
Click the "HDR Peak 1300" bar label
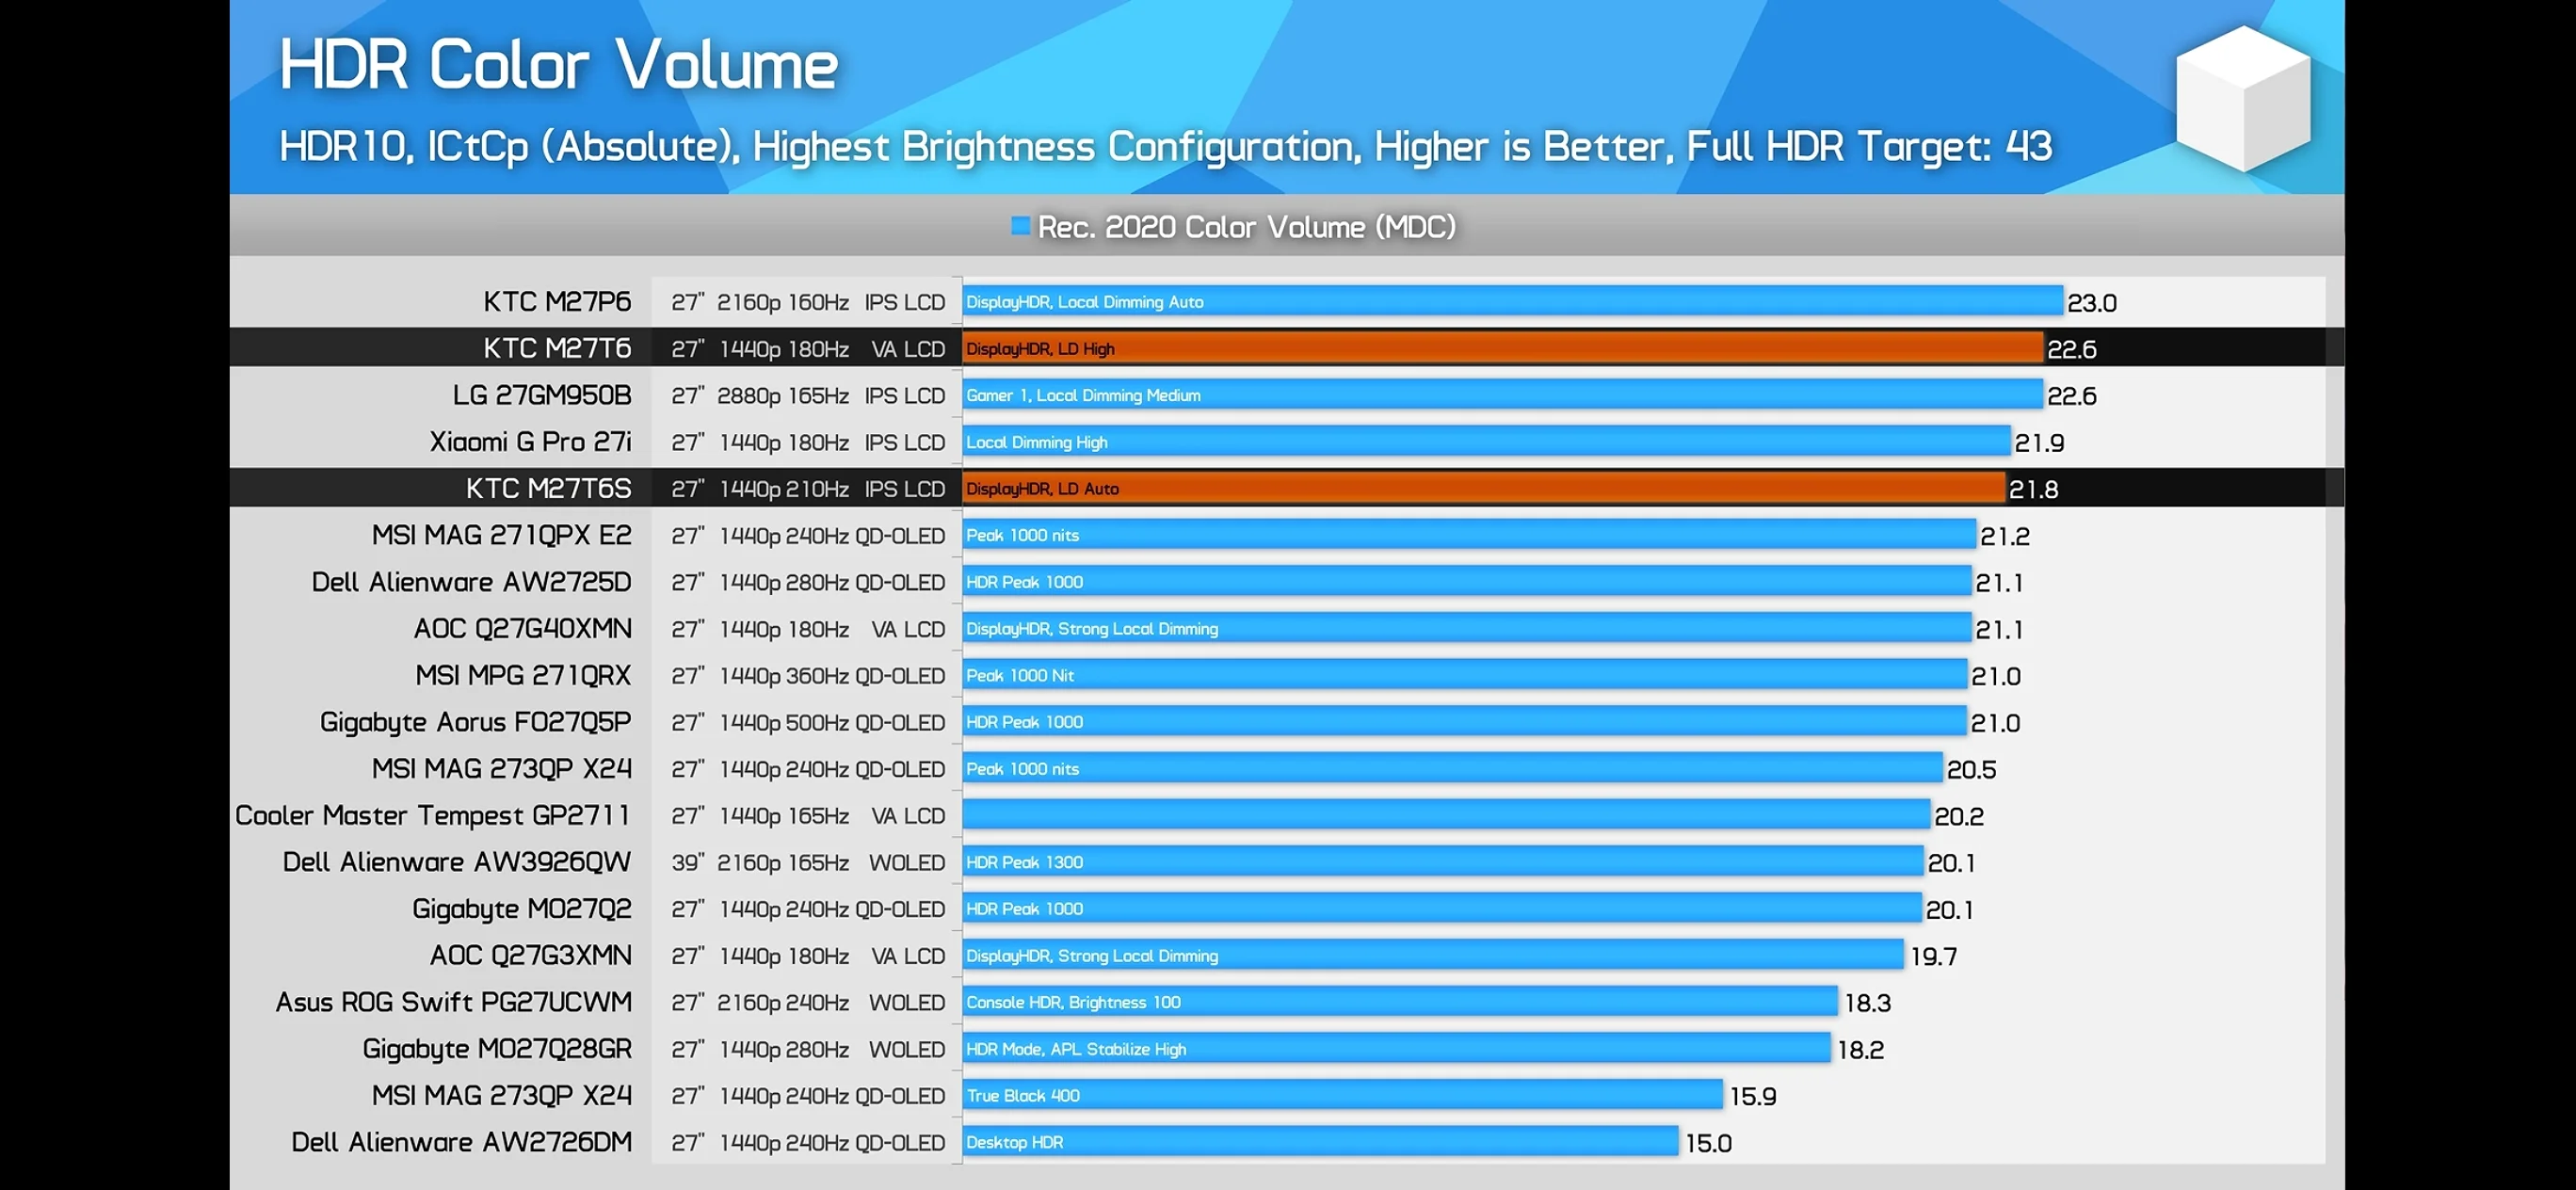(1024, 862)
